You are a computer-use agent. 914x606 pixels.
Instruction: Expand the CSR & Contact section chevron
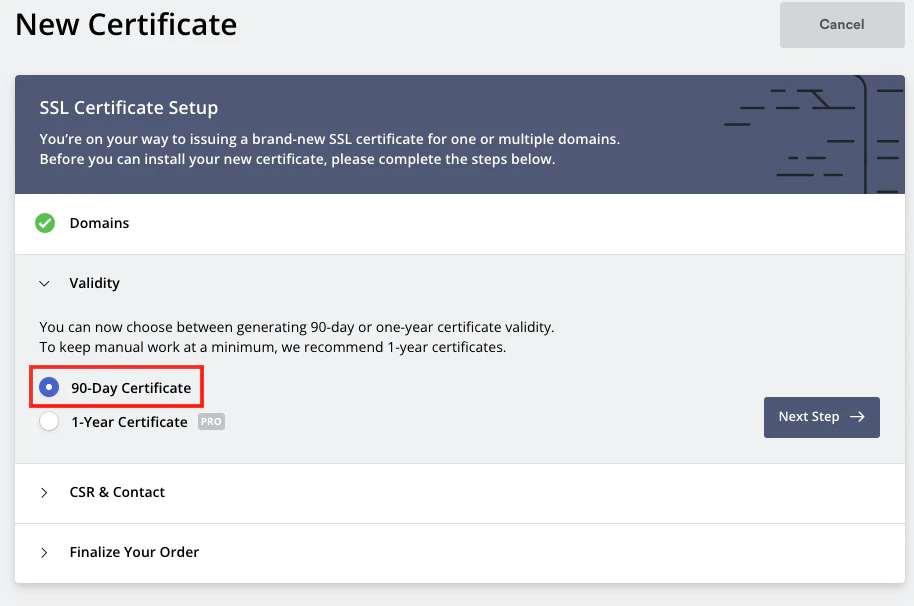pyautogui.click(x=44, y=492)
